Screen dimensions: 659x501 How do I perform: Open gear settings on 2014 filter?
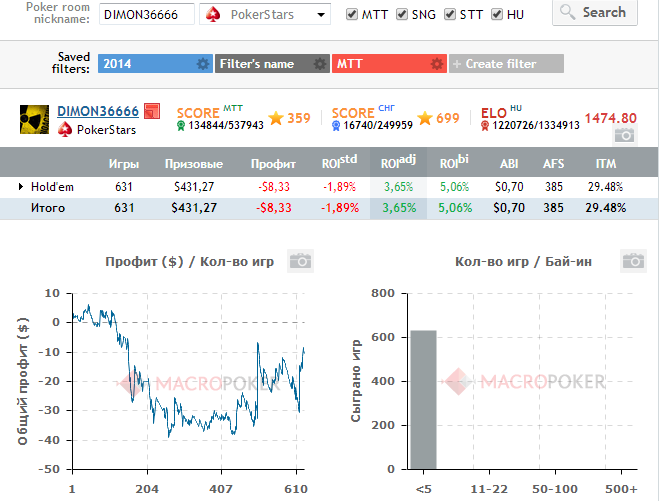coord(203,64)
